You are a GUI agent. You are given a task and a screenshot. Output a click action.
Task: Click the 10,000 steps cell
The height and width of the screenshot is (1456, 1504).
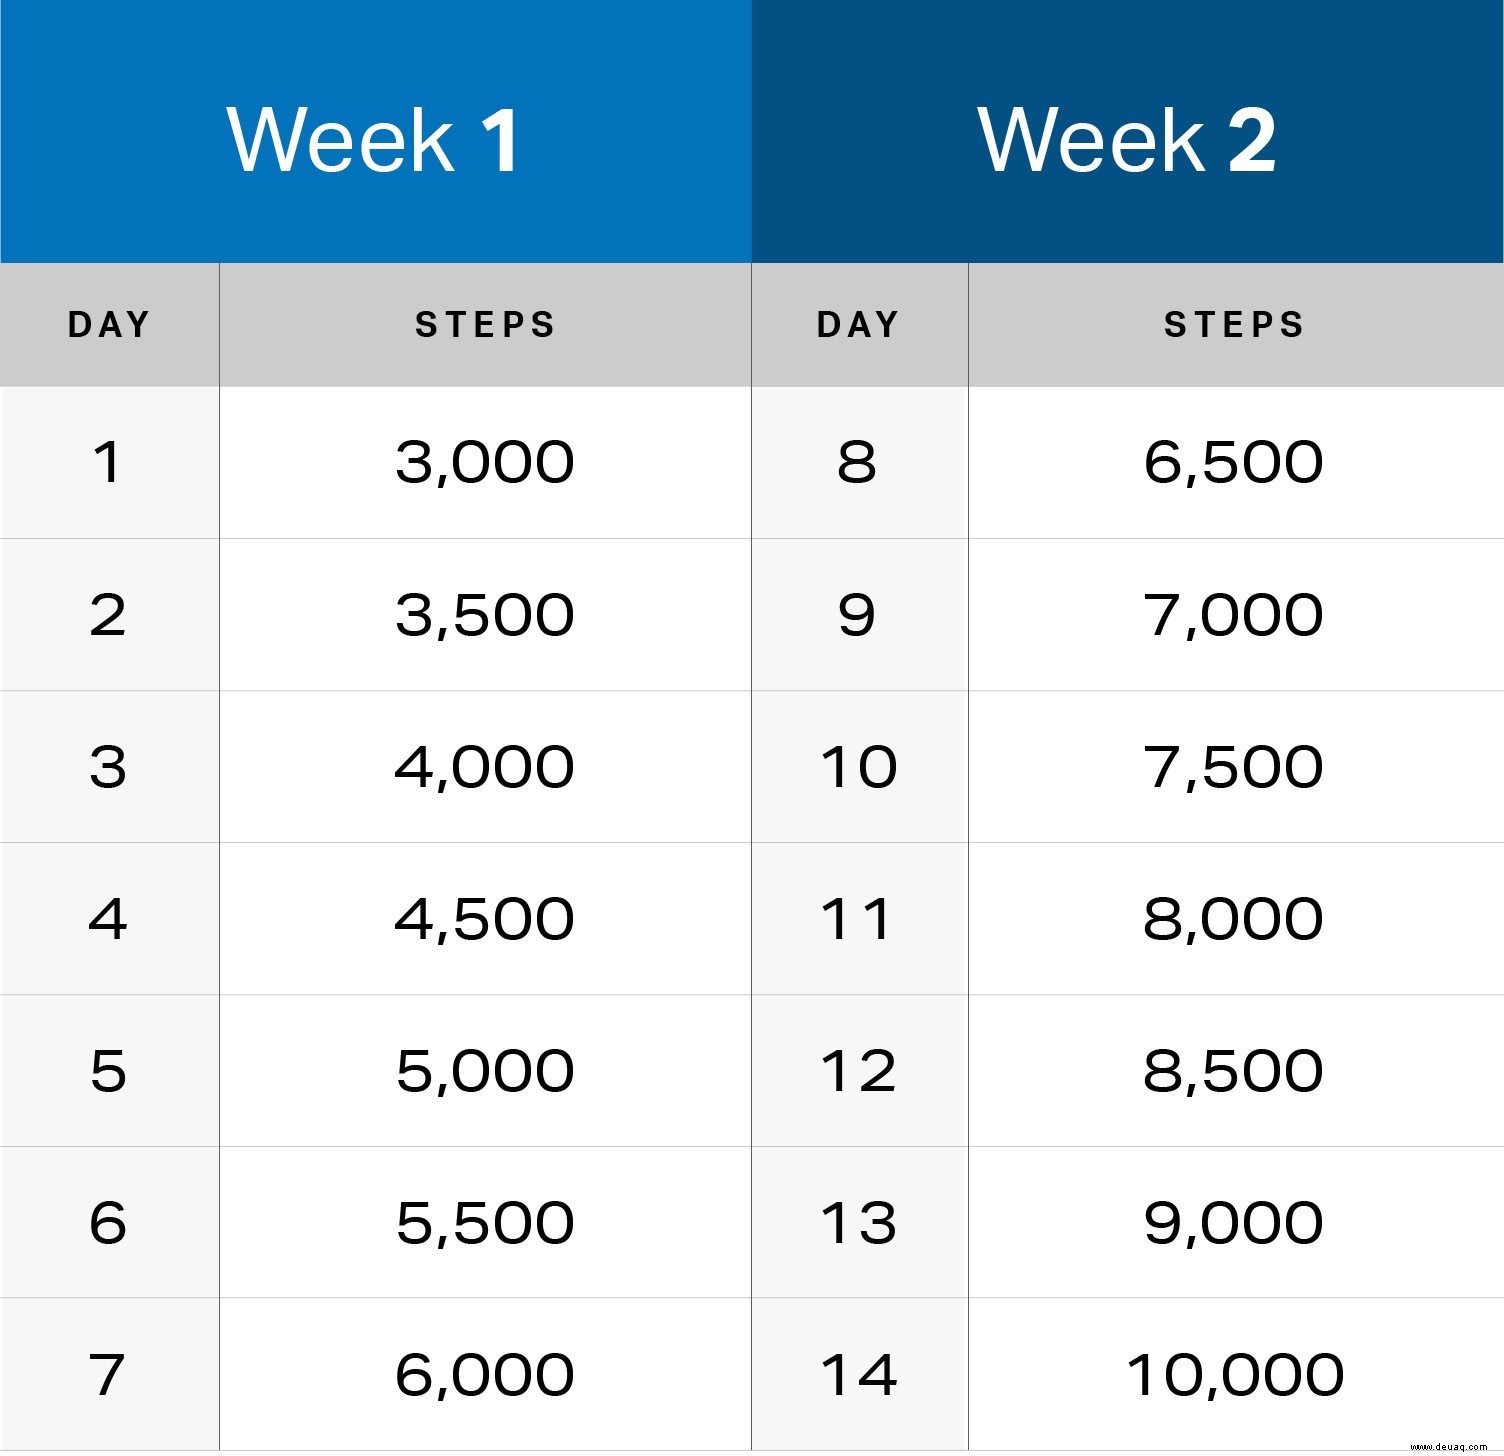pyautogui.click(x=1236, y=1375)
